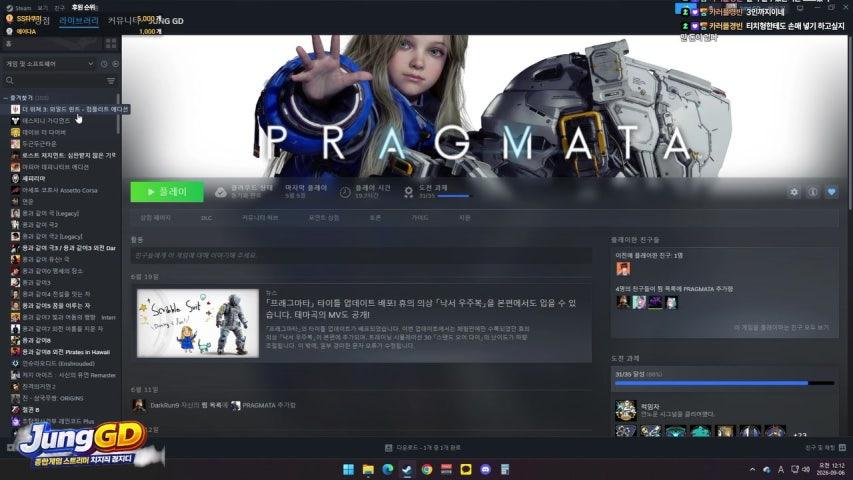Click the ready-to-play filter icon
This screenshot has width=853, height=480.
[x=115, y=64]
